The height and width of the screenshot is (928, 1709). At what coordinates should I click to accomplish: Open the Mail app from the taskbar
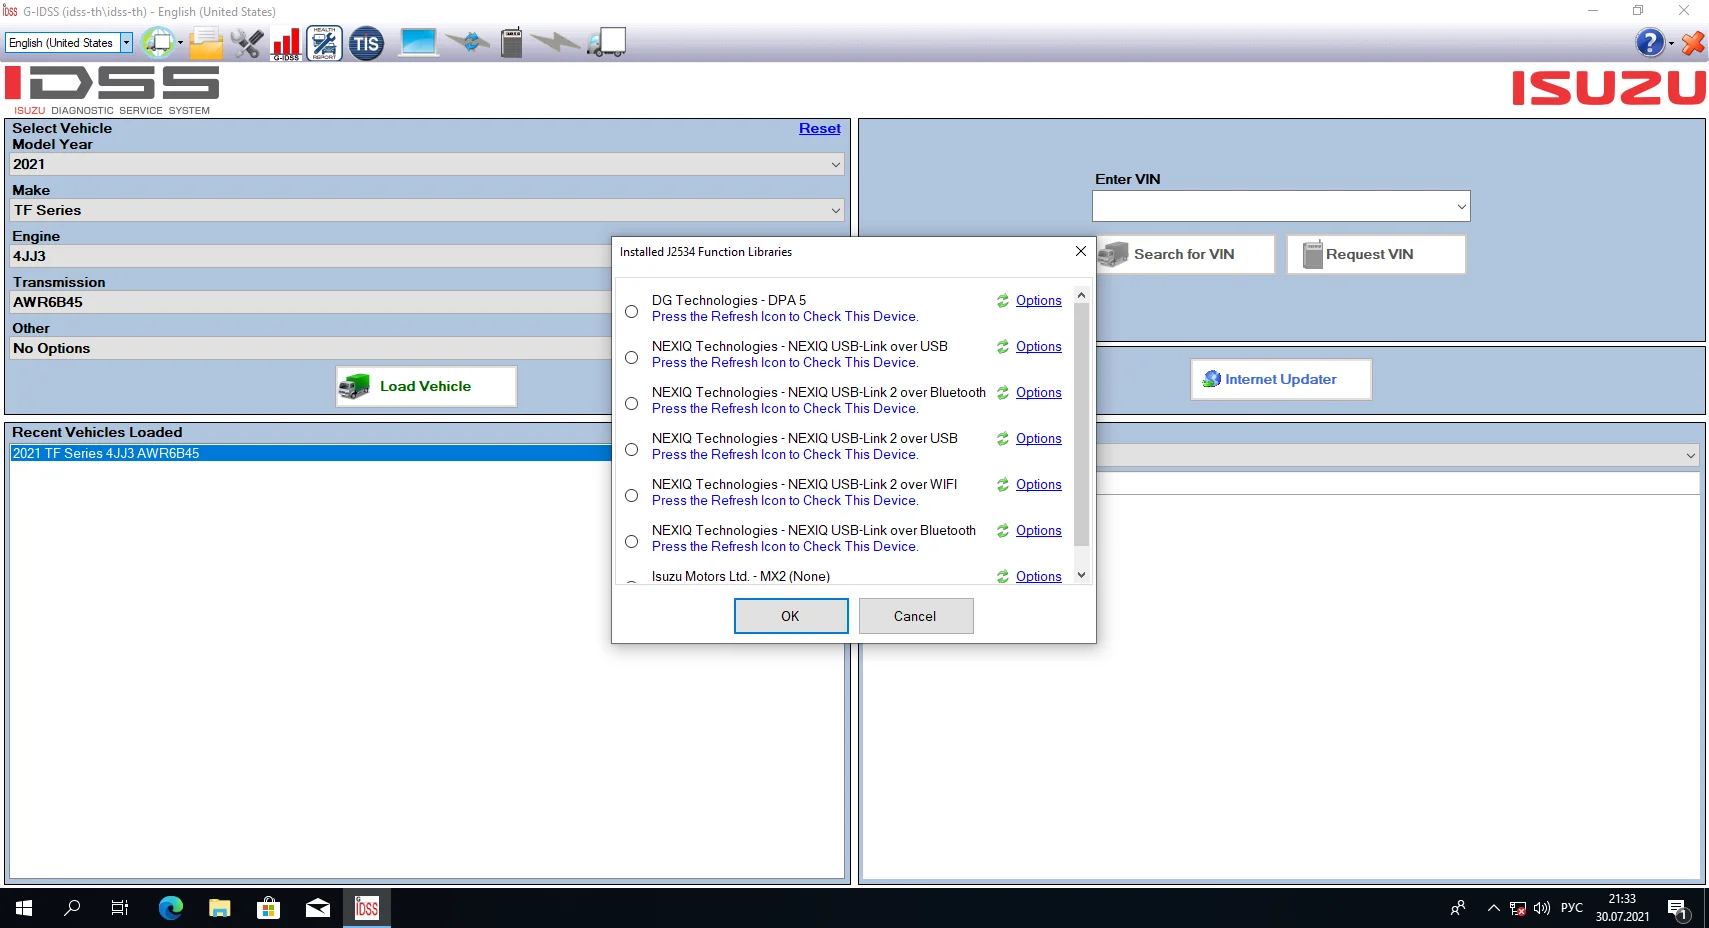tap(318, 908)
